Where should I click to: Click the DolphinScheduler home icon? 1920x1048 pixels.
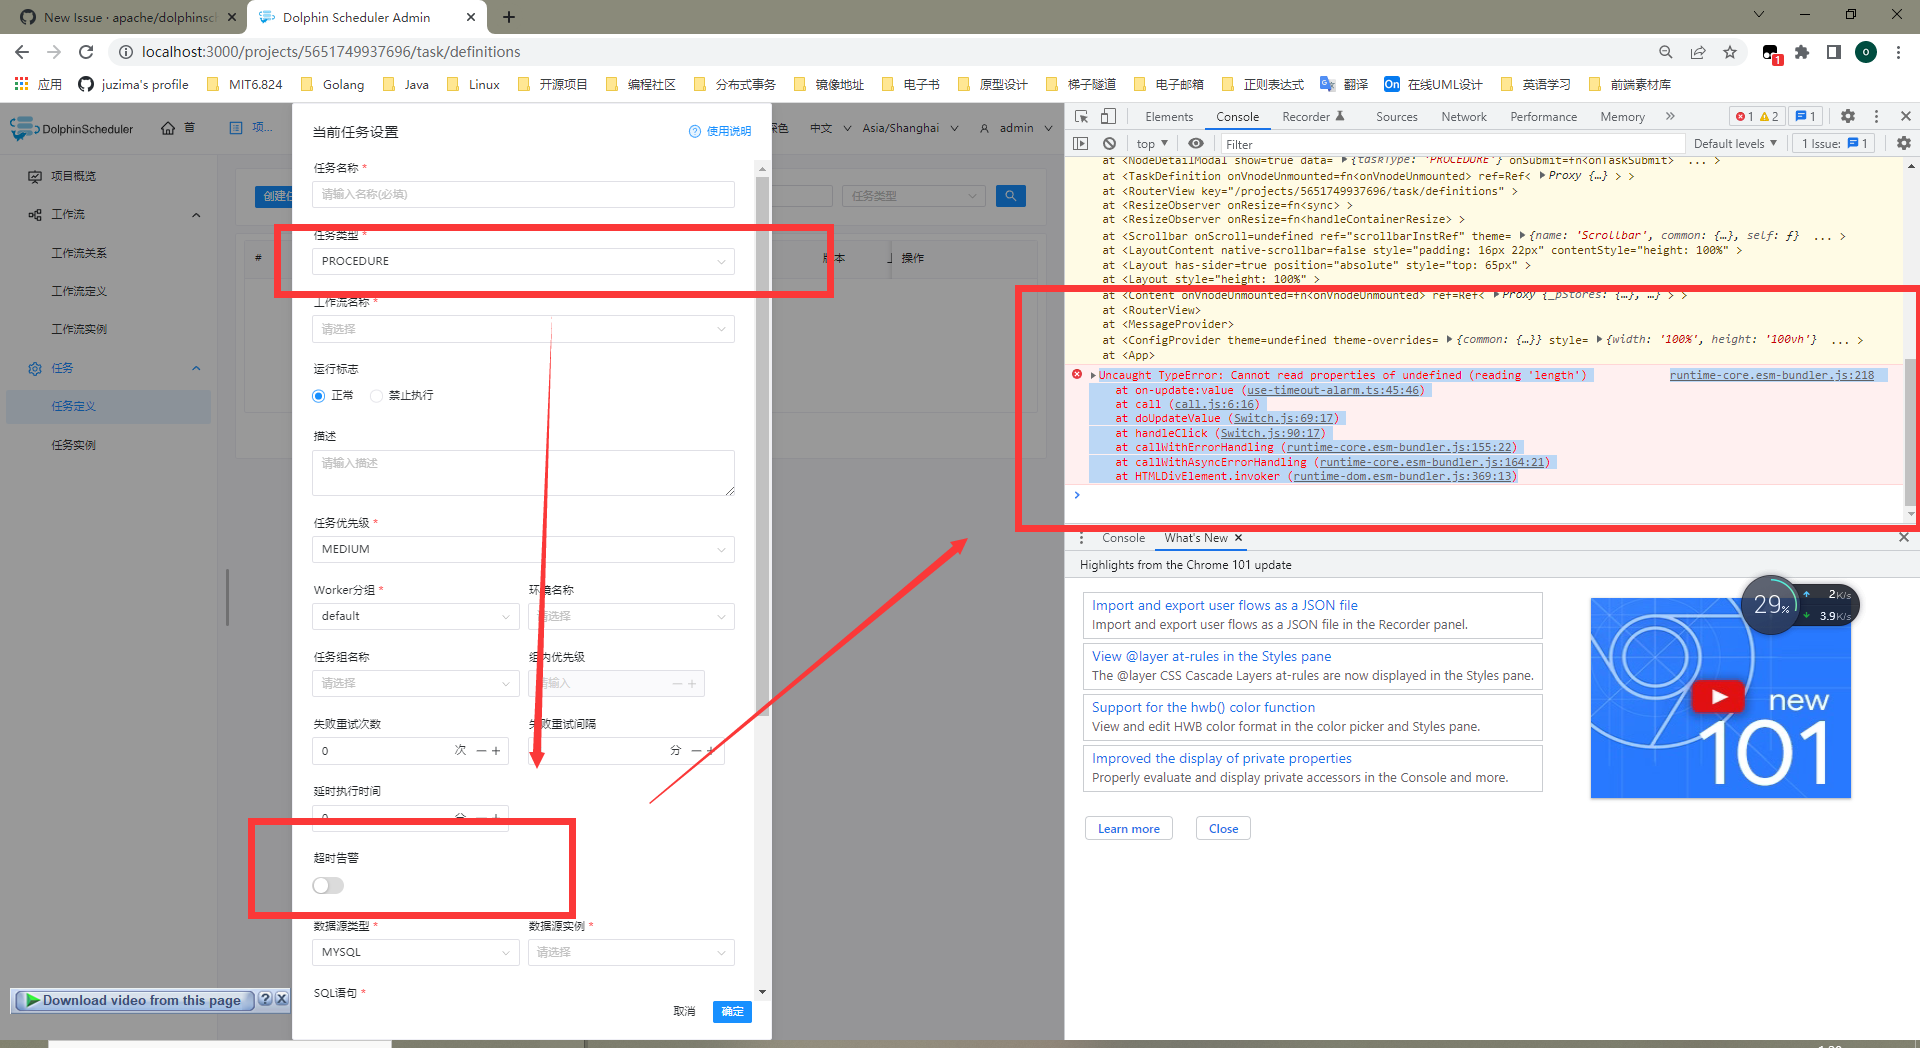[168, 128]
